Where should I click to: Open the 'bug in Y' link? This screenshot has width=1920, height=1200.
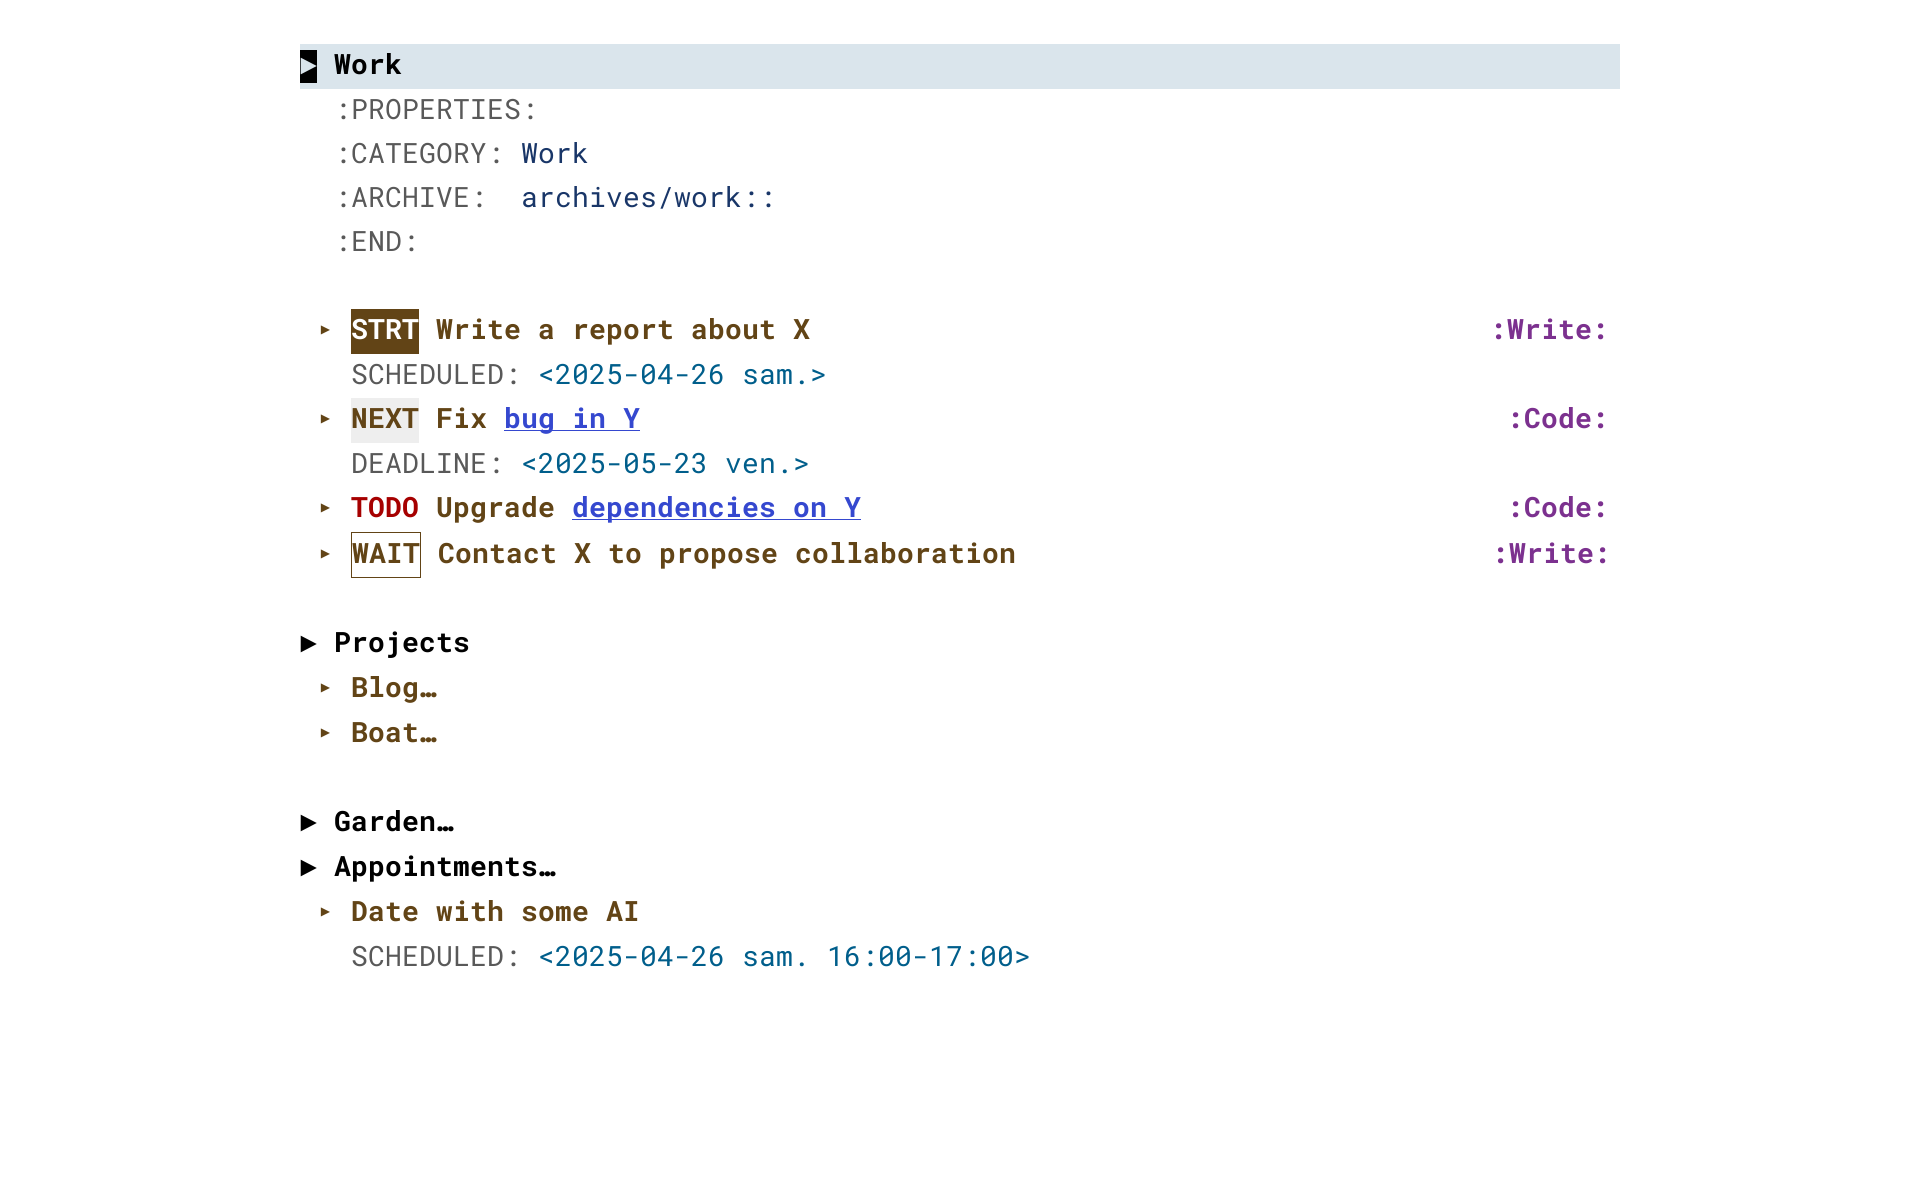click(x=572, y=420)
